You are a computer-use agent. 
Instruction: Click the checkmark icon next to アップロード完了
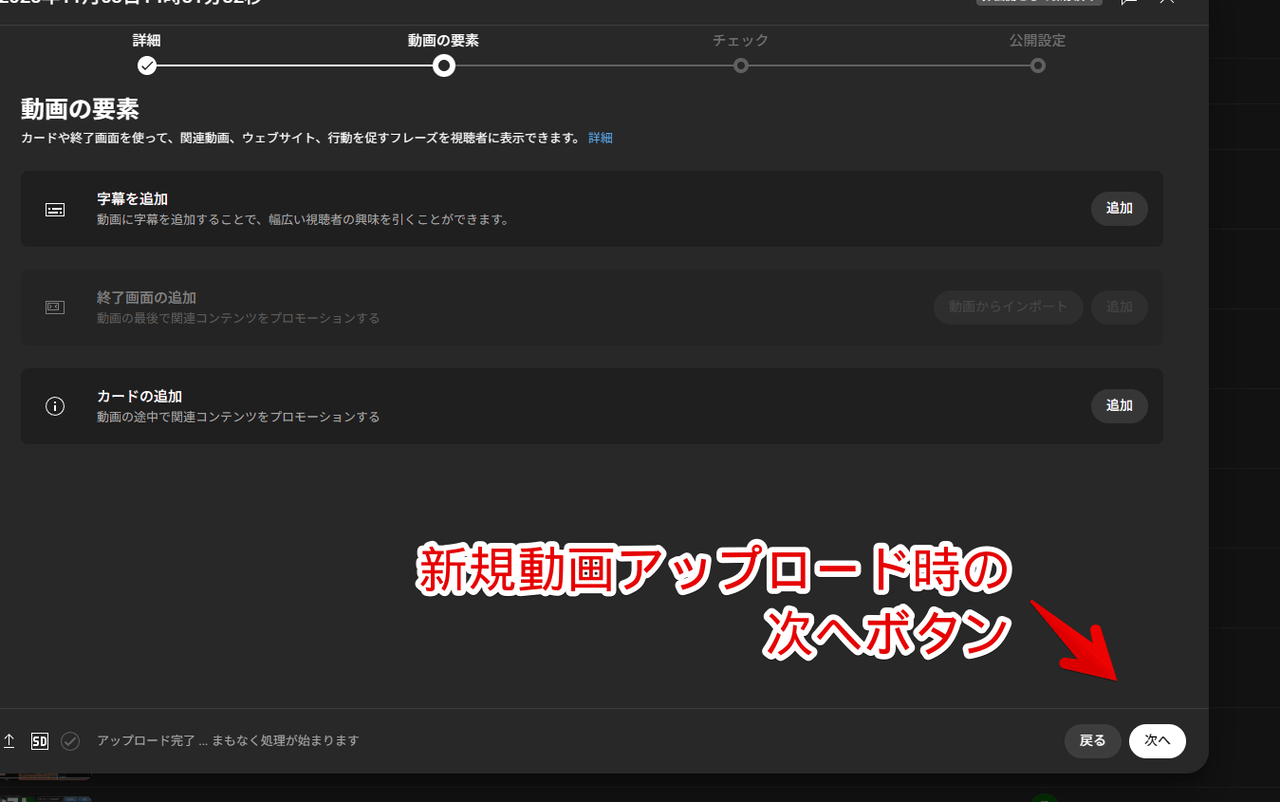(70, 740)
